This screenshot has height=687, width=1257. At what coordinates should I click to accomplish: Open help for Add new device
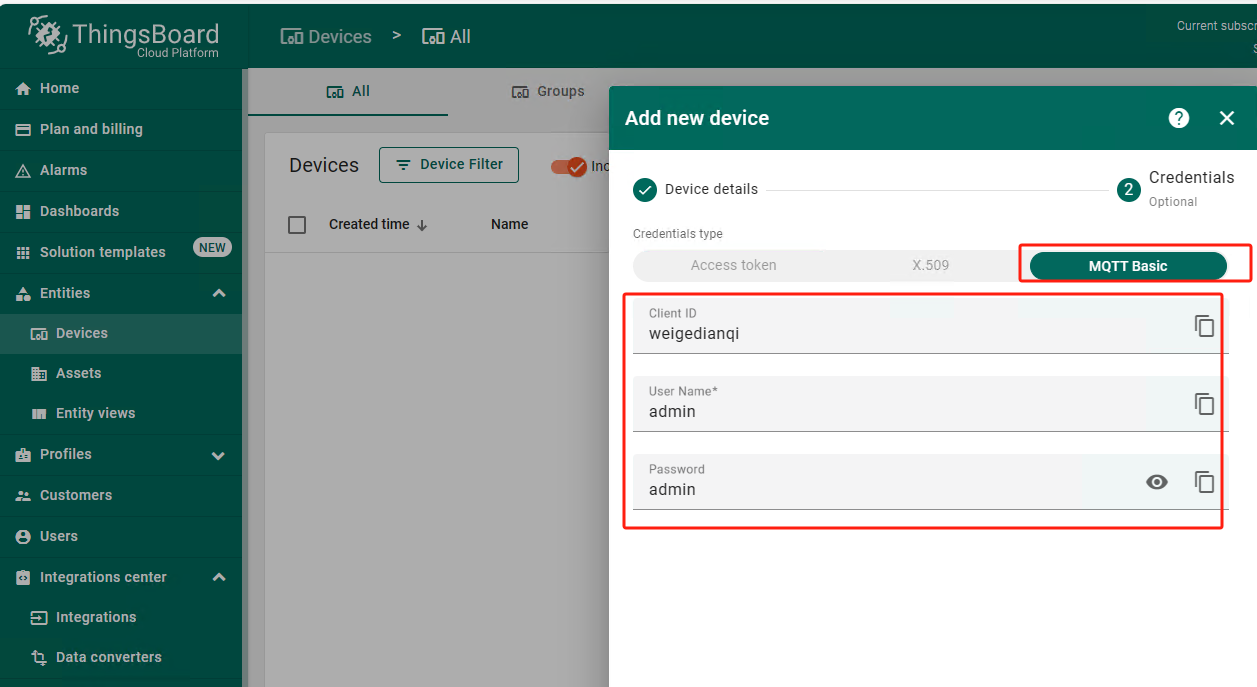pos(1179,118)
